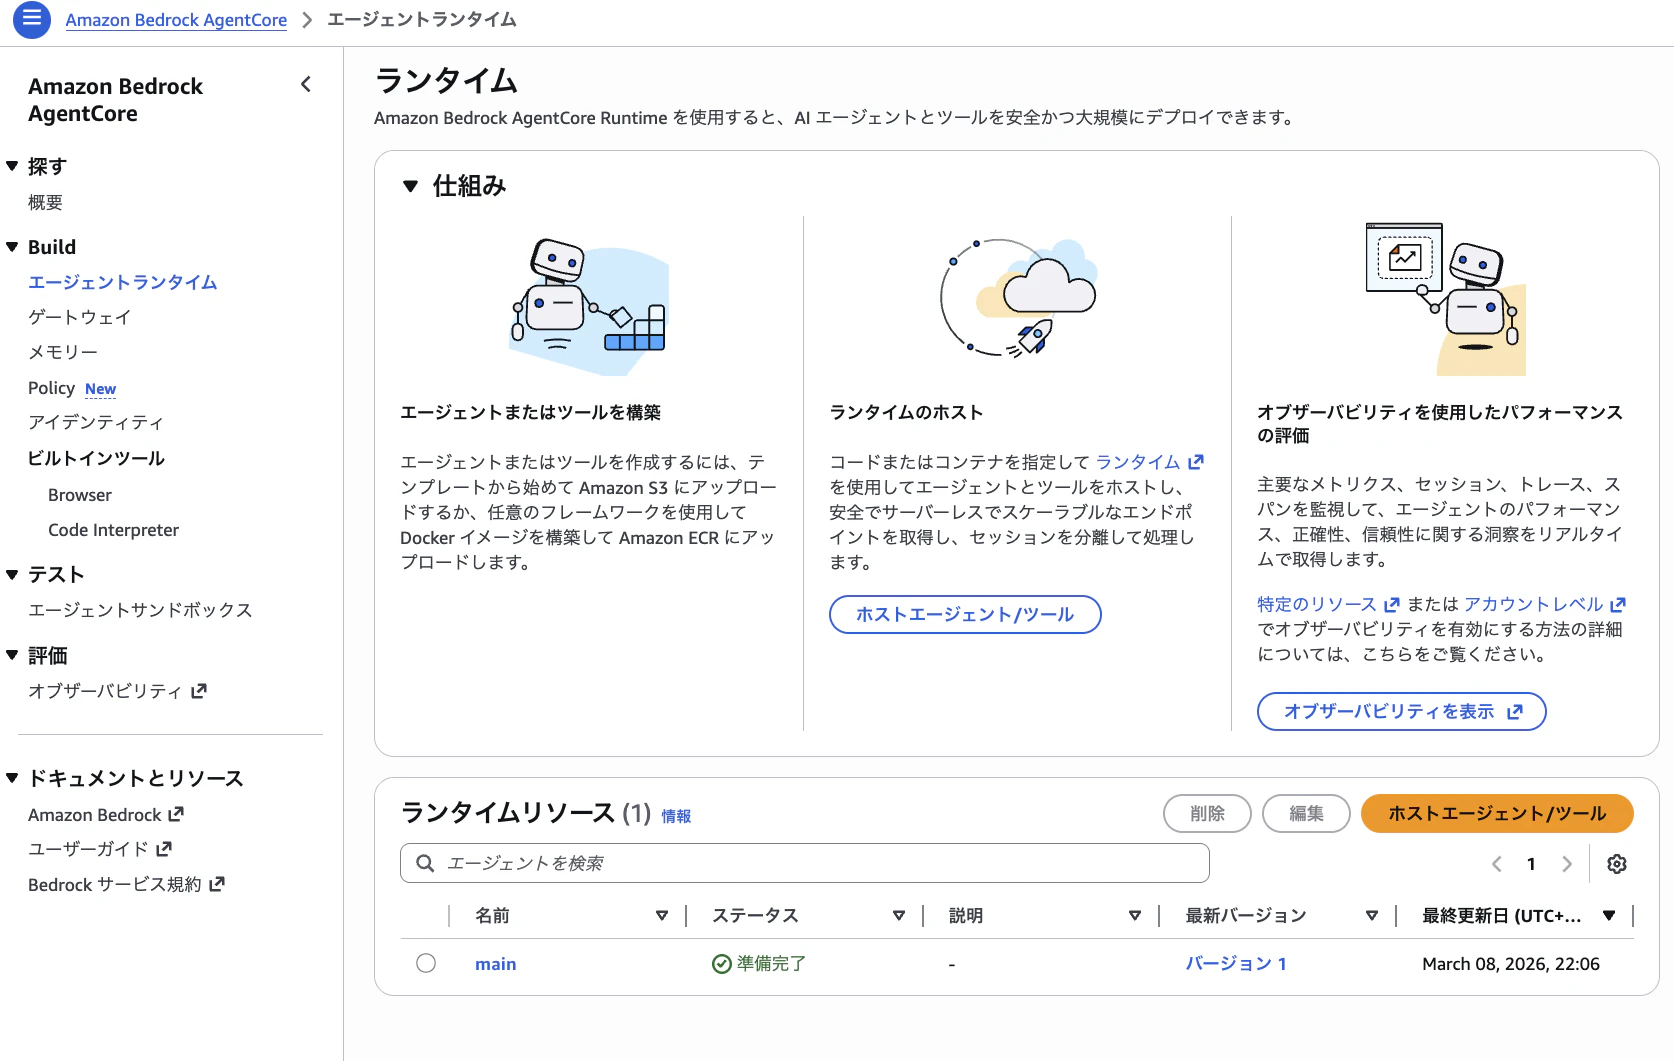Open the Code Interpreter built-in tool page
This screenshot has width=1674, height=1061.
pyautogui.click(x=113, y=529)
